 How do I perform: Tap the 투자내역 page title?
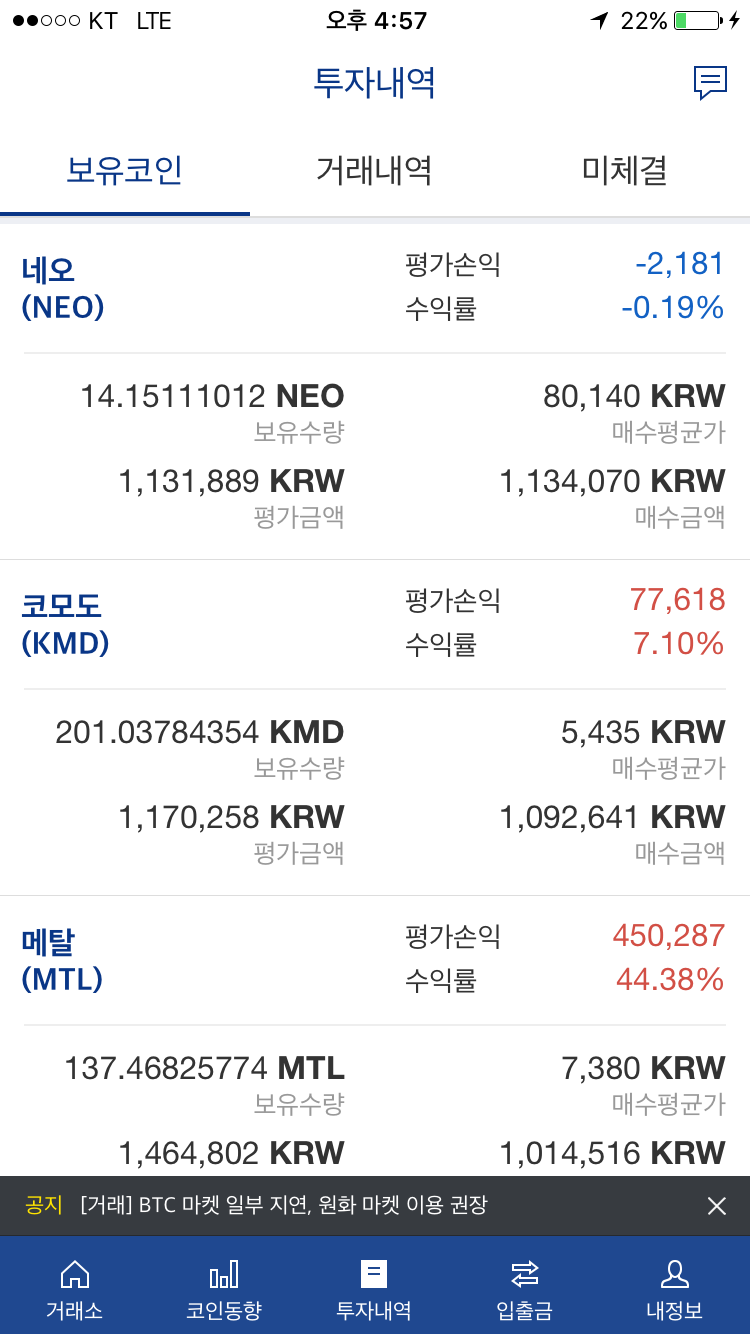click(x=375, y=83)
